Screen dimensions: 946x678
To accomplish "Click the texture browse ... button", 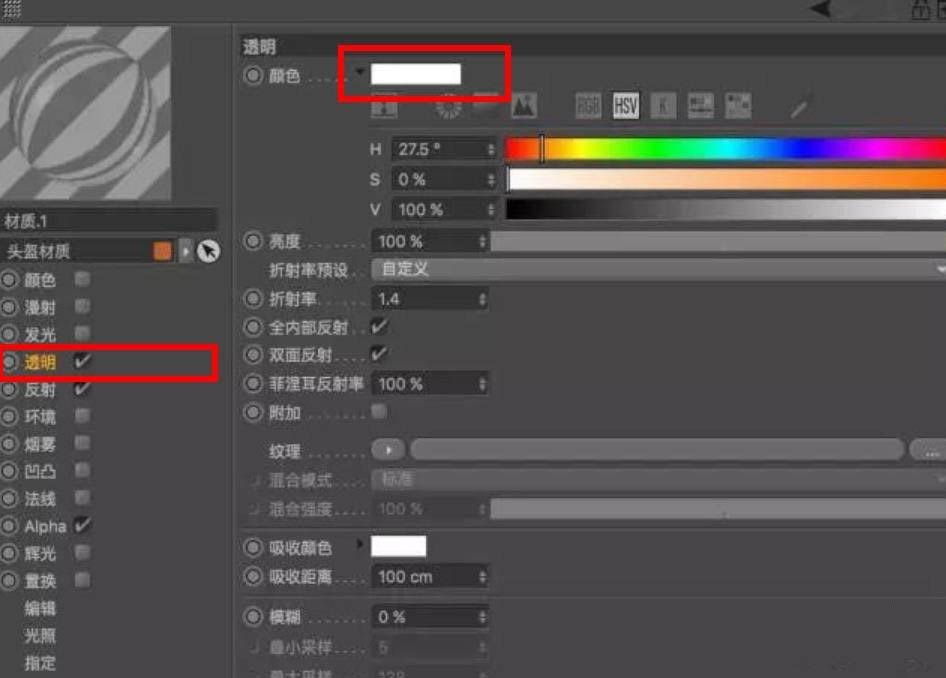I will pyautogui.click(x=932, y=450).
